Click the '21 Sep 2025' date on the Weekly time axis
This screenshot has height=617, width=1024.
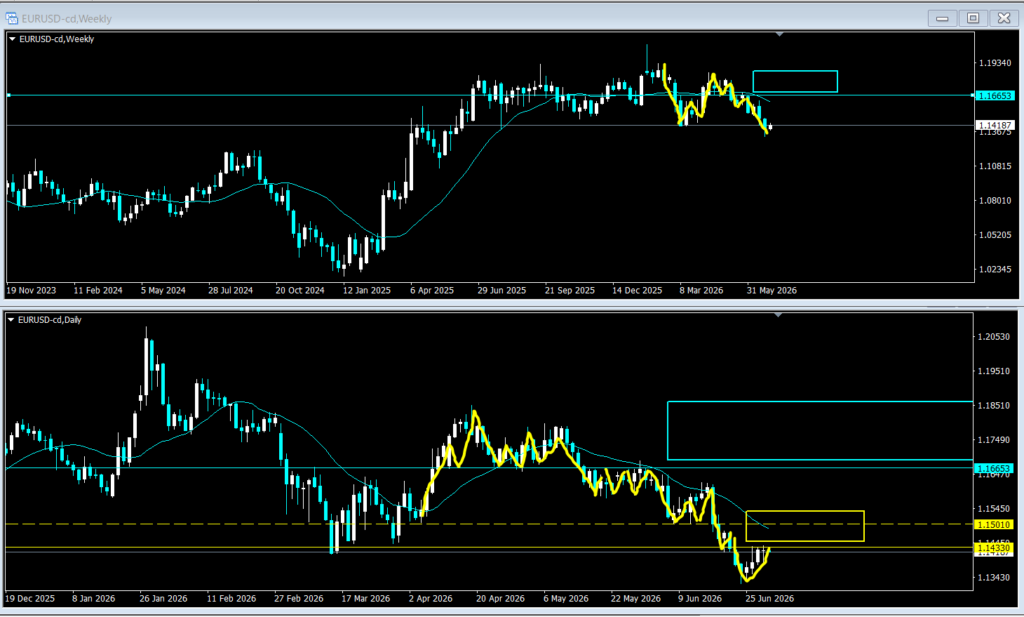tap(569, 291)
